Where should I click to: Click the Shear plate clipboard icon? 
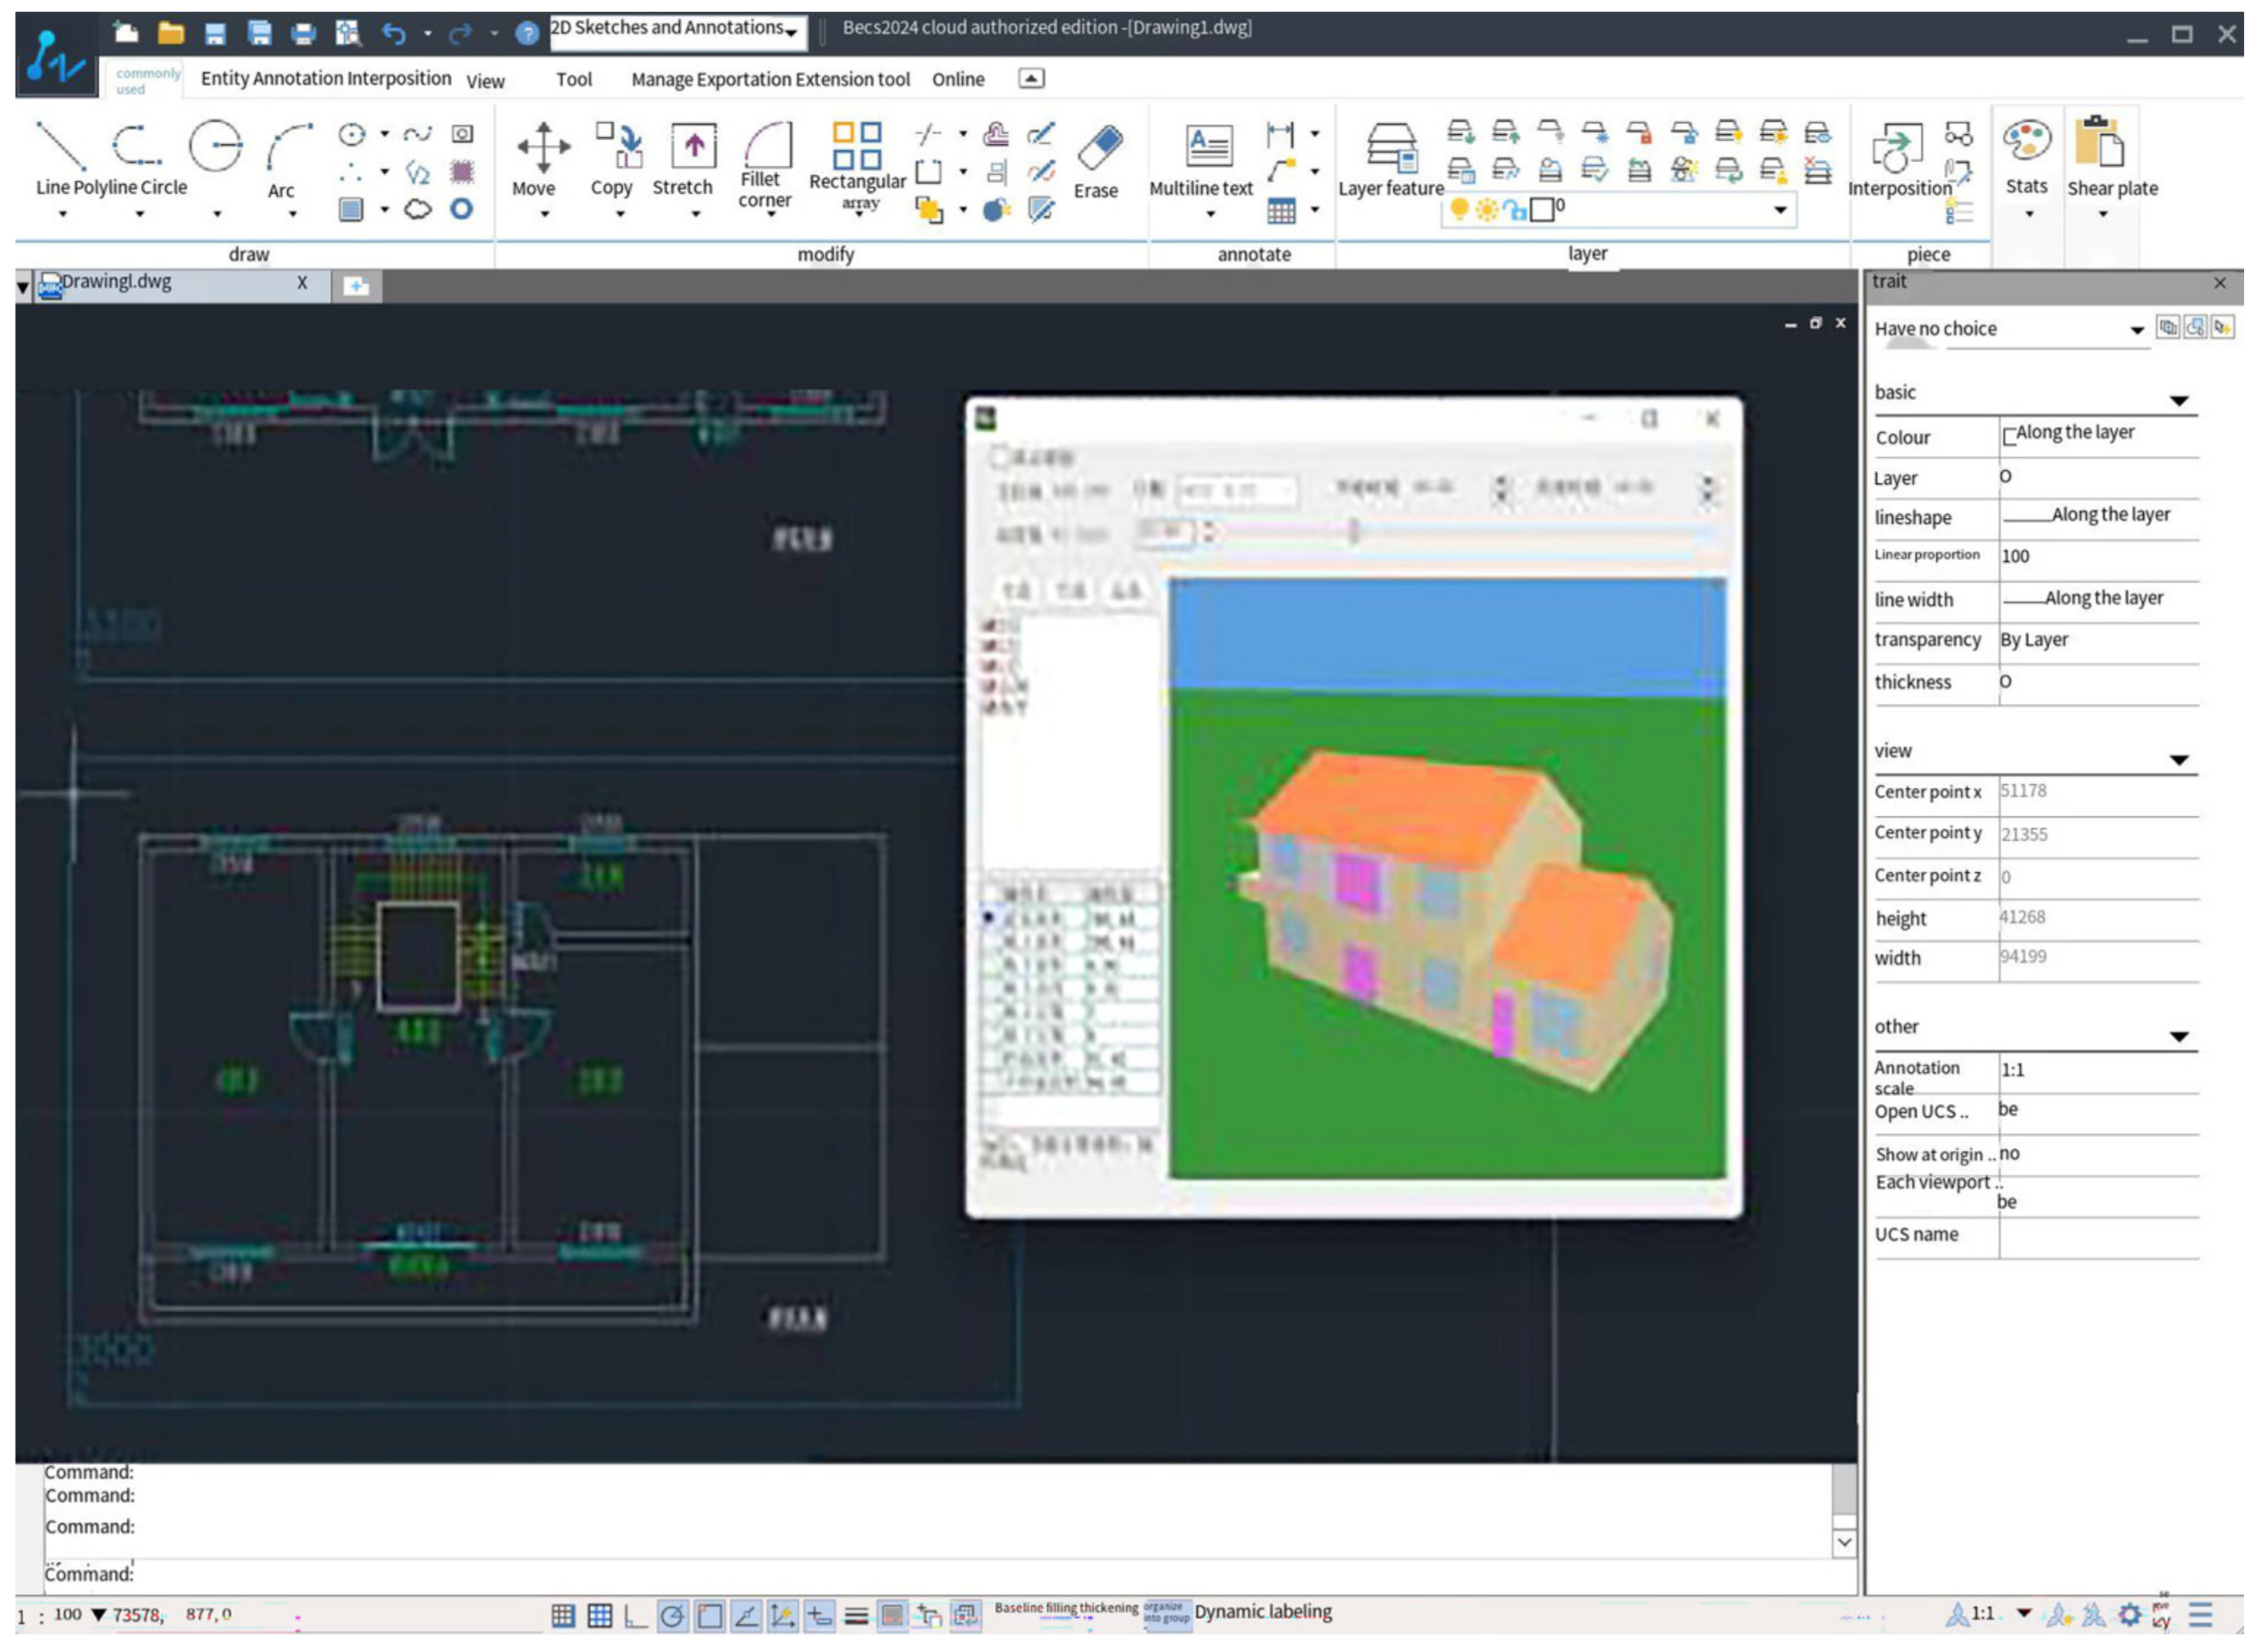2101,142
